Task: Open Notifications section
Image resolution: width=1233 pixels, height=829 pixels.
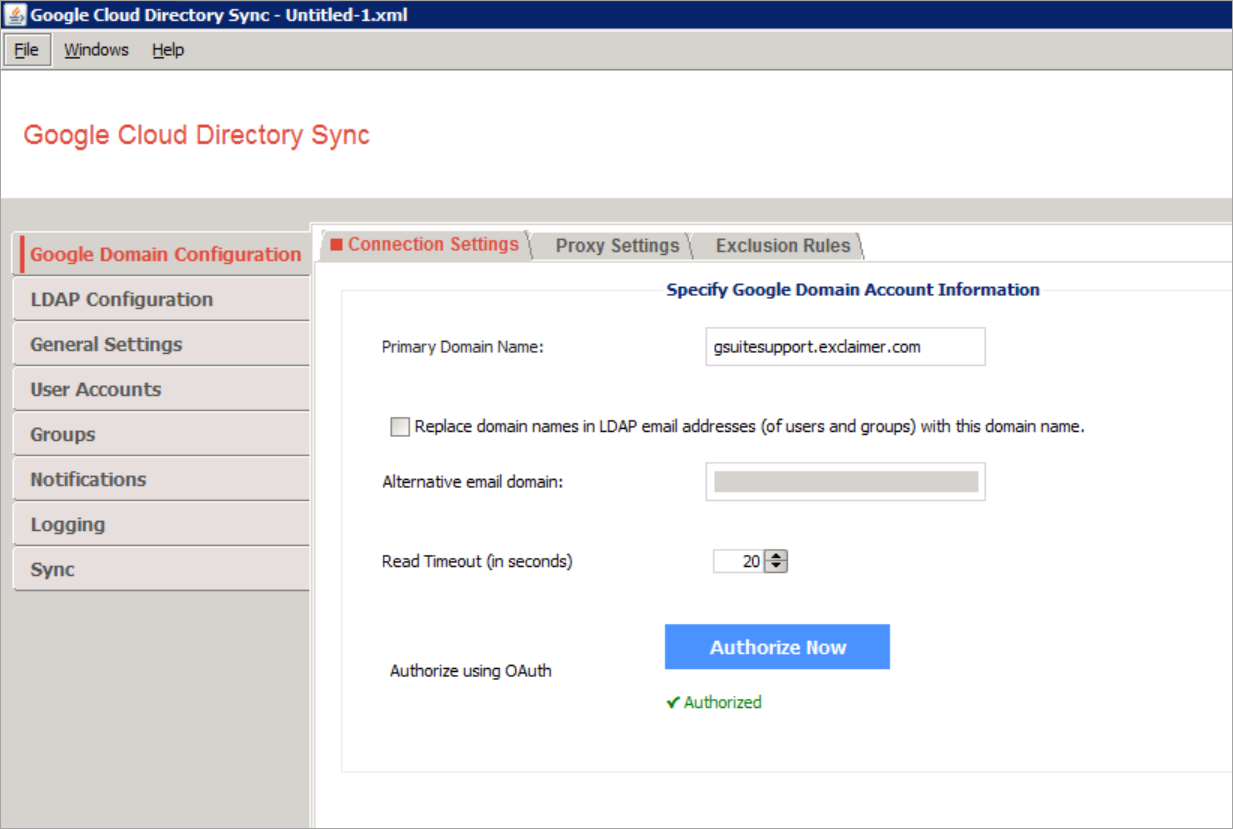Action: click(88, 480)
